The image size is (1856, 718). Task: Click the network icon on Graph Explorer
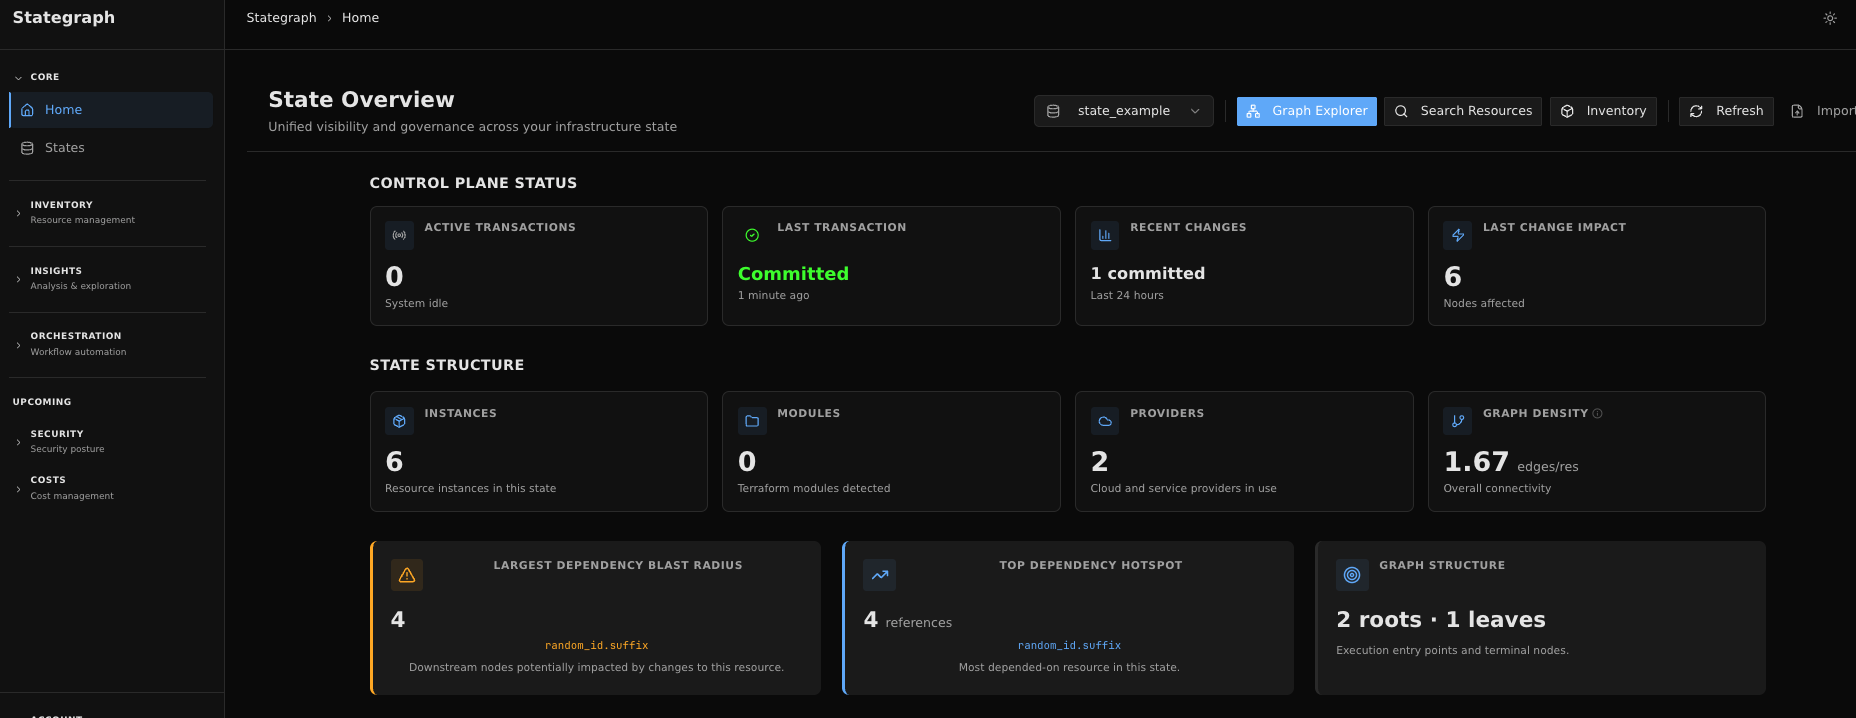pos(1253,111)
